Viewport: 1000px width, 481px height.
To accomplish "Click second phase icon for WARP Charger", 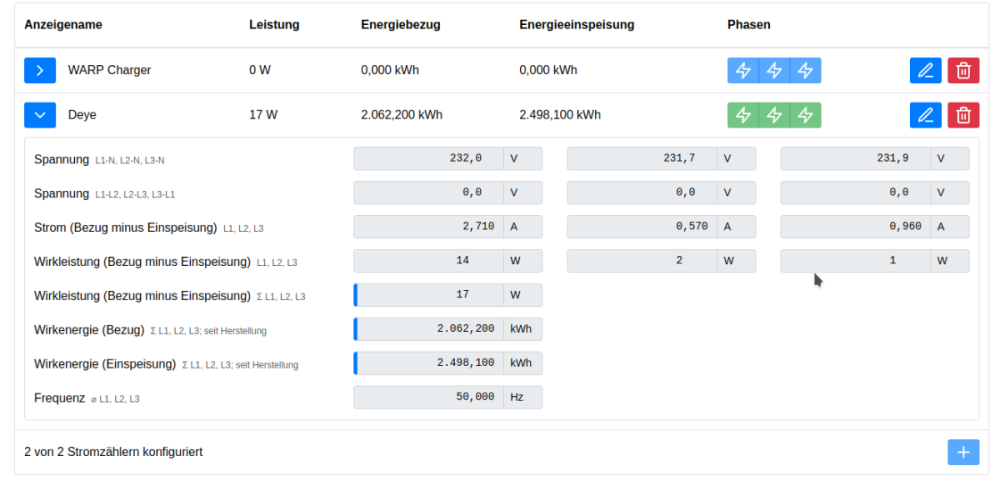I will pos(774,70).
